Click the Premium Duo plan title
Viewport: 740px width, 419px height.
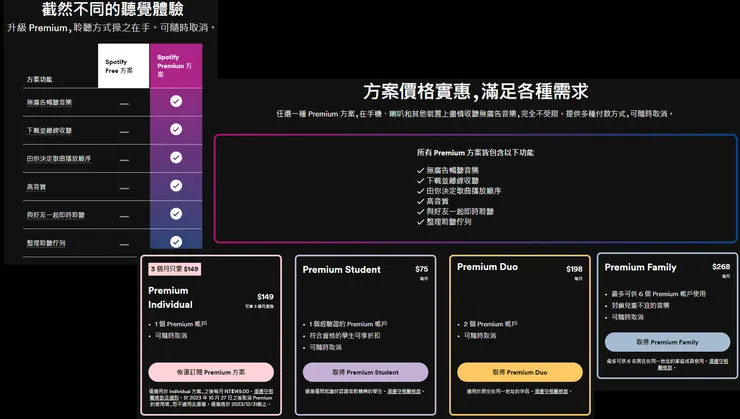tap(487, 267)
